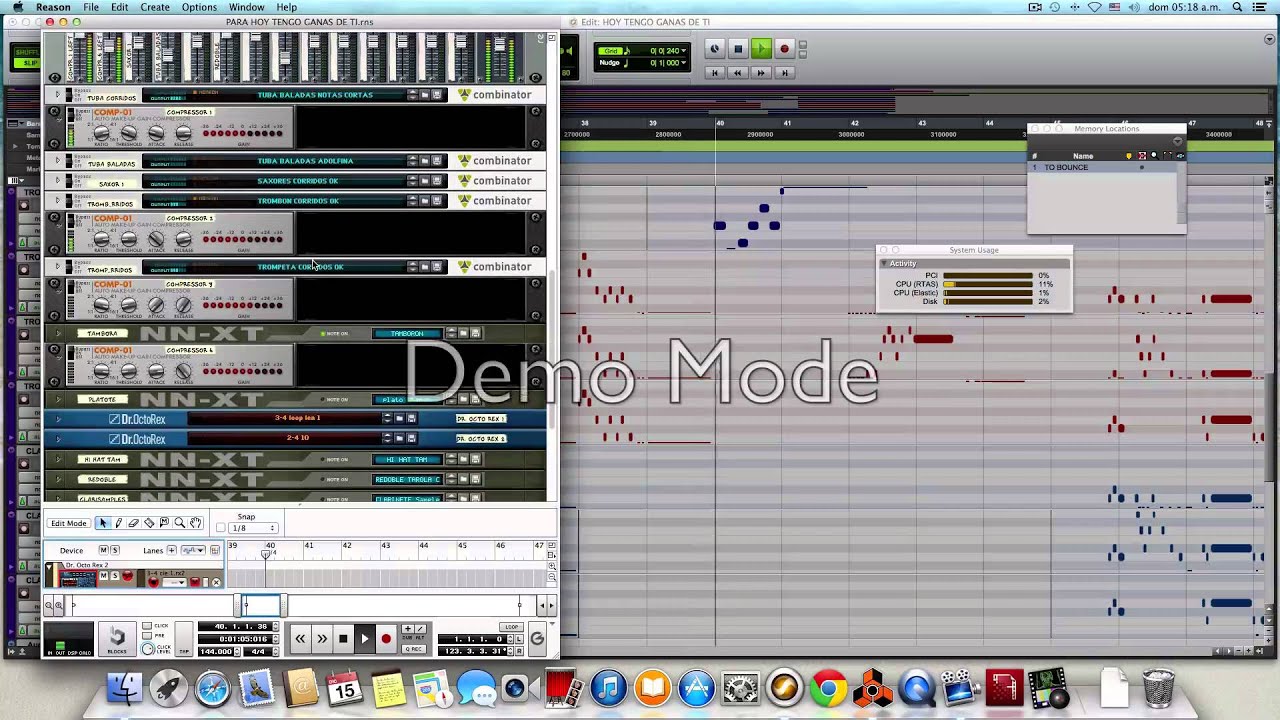Click the ReGroove mixer button in Reason transport
This screenshot has height=720, width=1280.
[537, 639]
